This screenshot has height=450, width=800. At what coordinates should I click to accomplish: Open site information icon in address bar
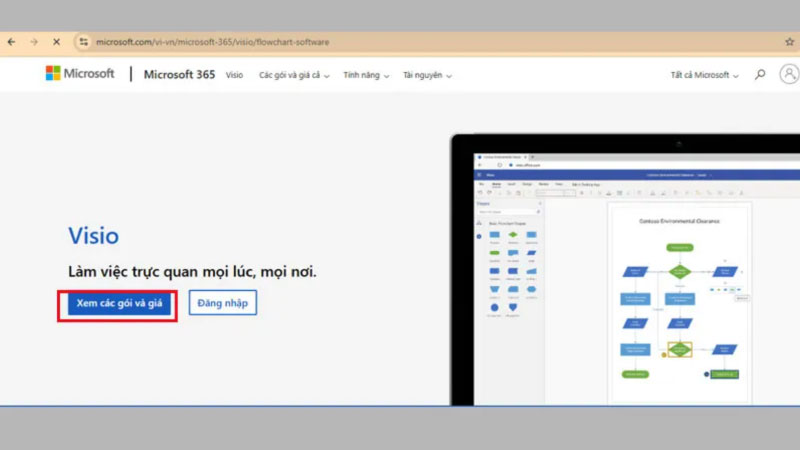(x=84, y=42)
